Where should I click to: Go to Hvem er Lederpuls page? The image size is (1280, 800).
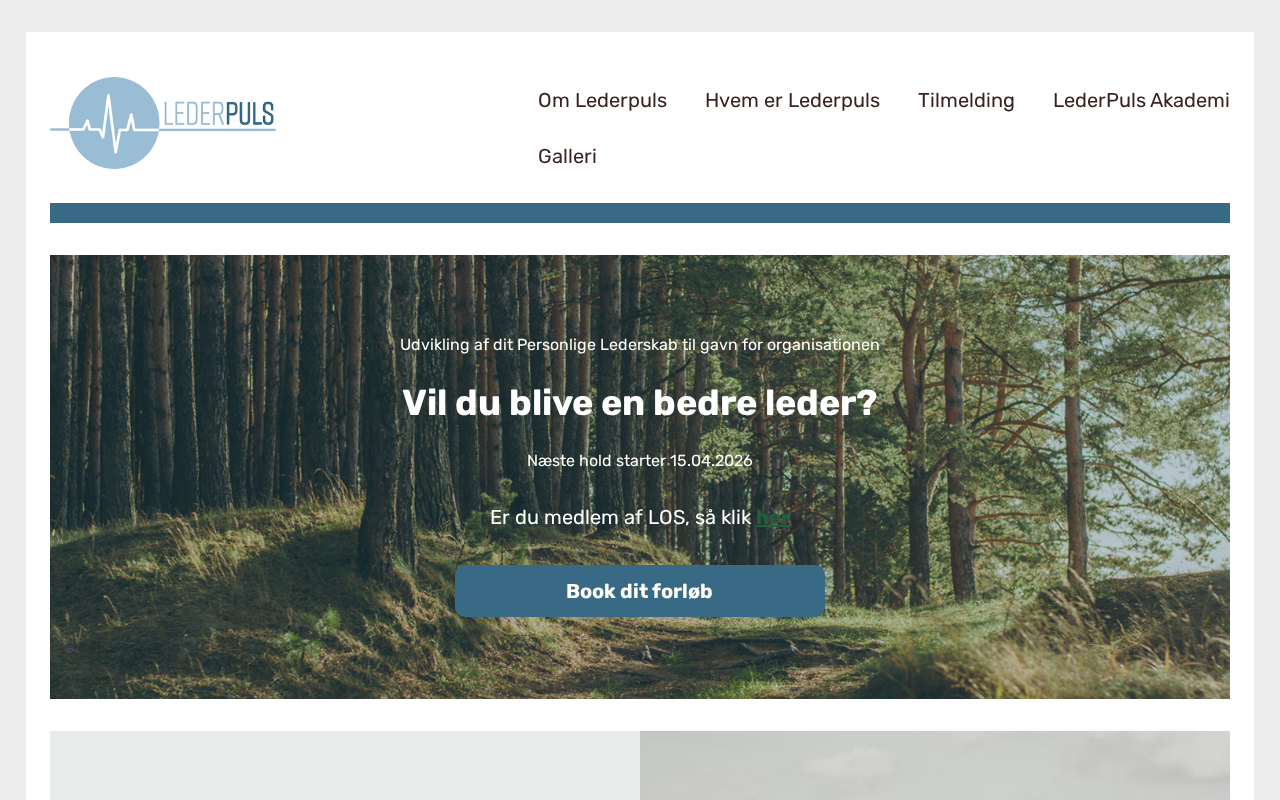[792, 100]
